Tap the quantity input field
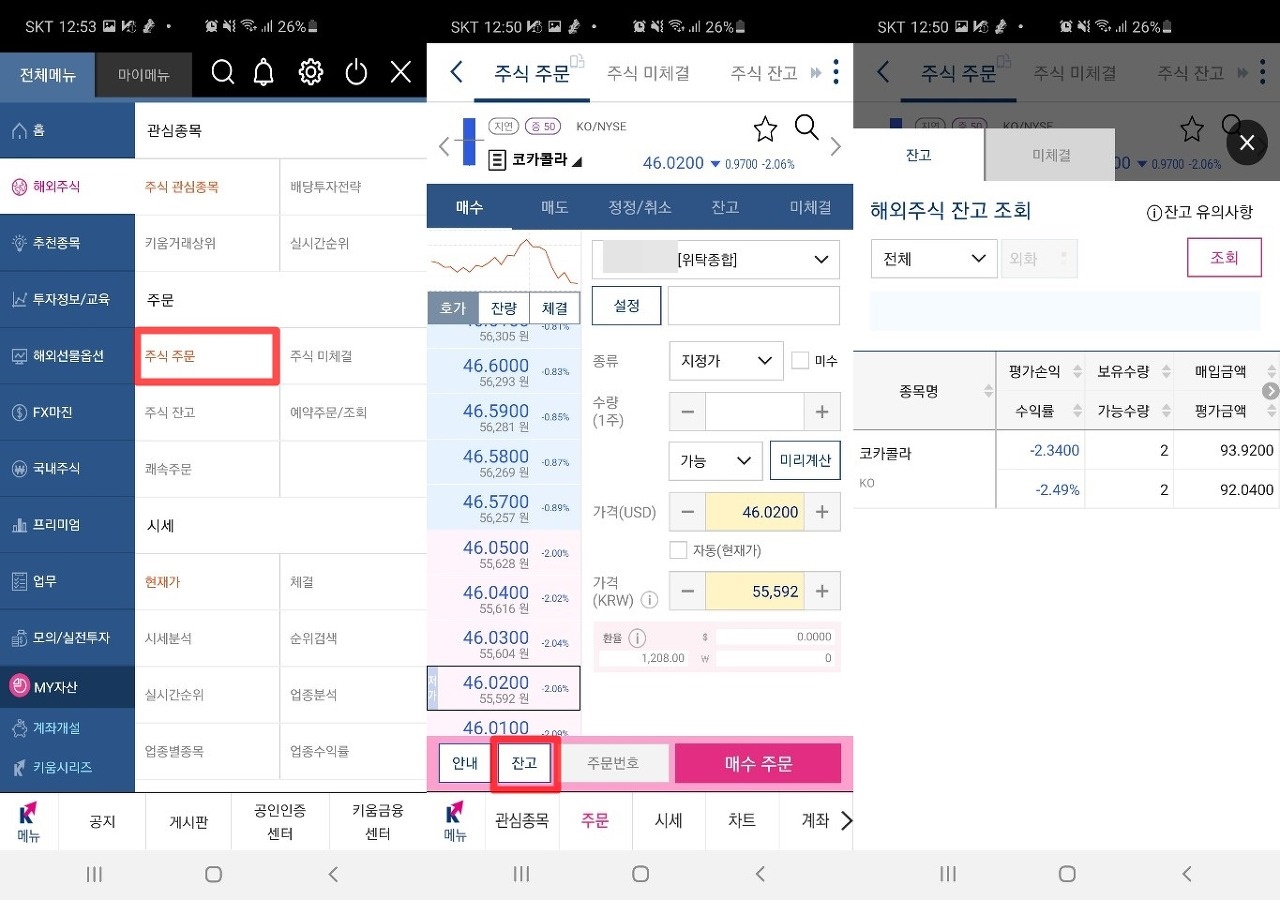 (x=755, y=411)
